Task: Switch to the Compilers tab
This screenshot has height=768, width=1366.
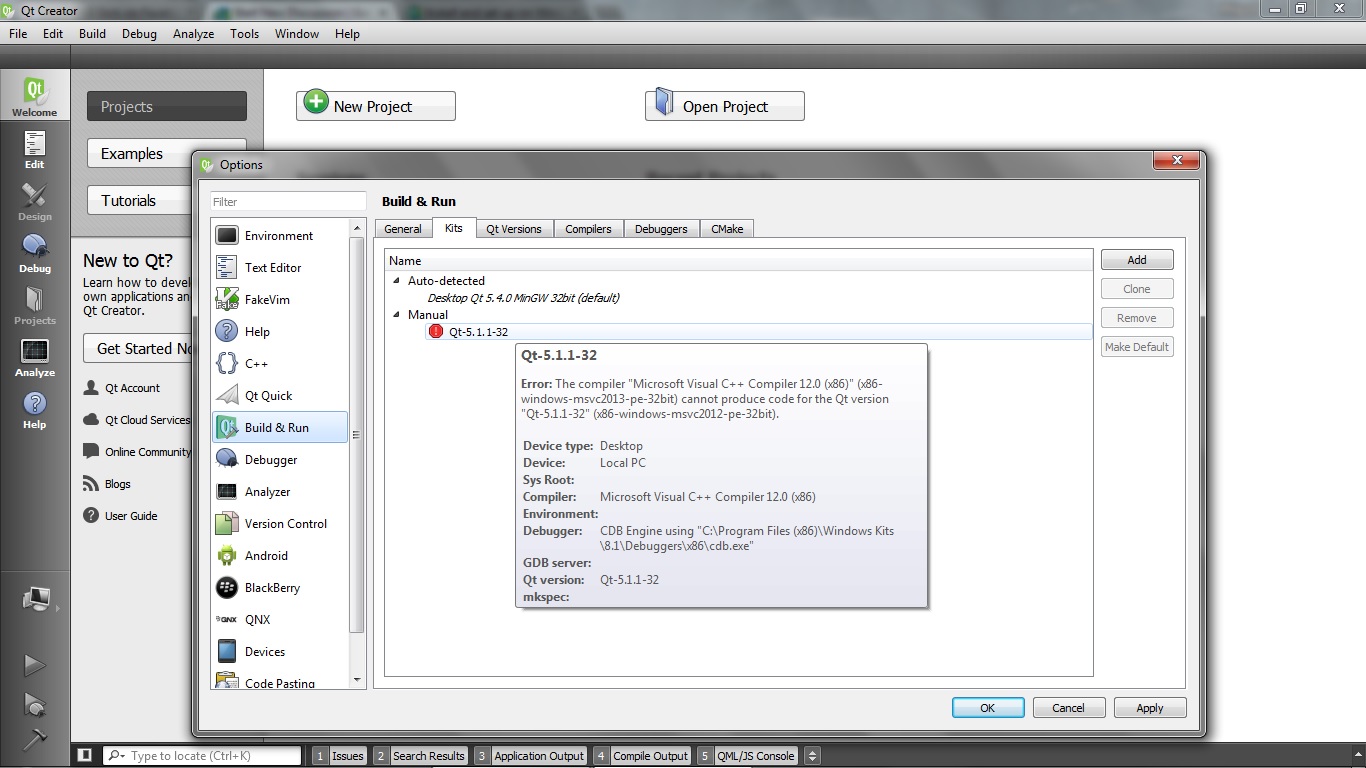Action: [588, 229]
